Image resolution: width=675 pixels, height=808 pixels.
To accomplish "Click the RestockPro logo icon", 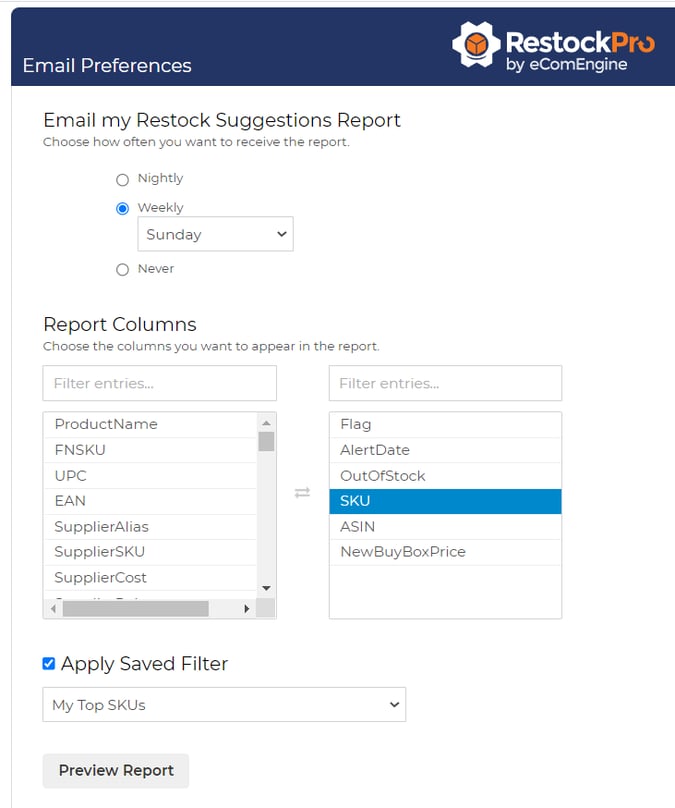I will (x=476, y=44).
